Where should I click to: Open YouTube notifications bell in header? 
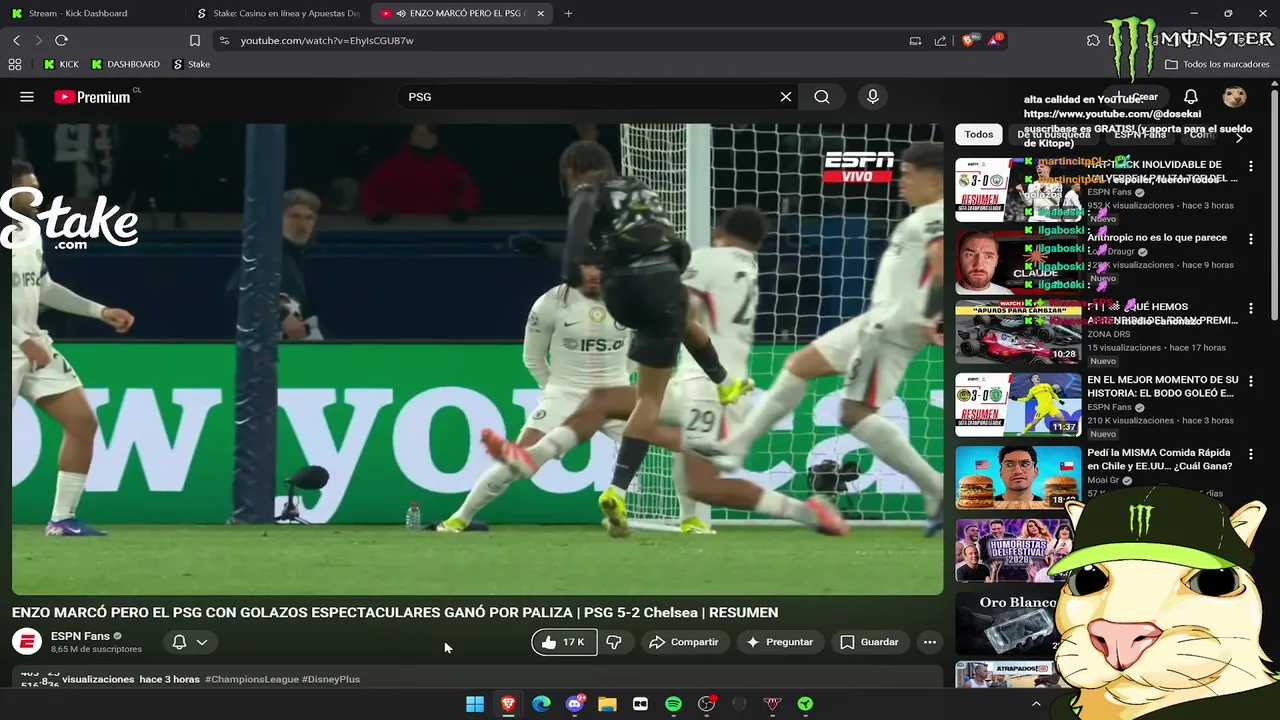click(1191, 97)
